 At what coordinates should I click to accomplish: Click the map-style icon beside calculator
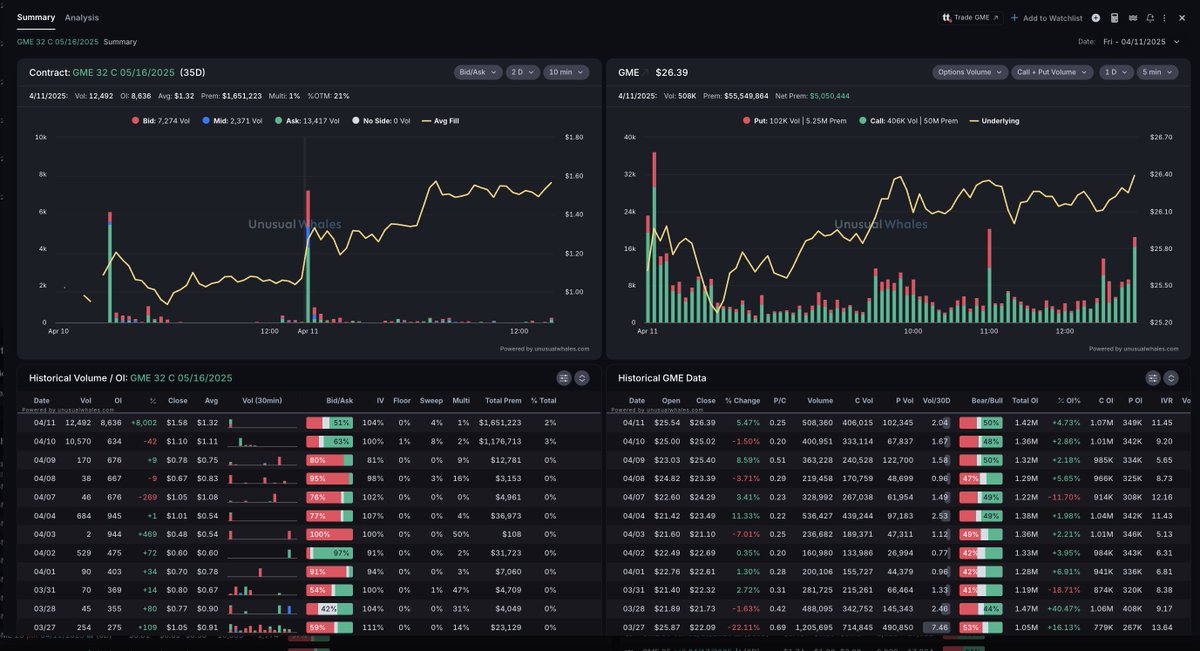[x=1132, y=18]
